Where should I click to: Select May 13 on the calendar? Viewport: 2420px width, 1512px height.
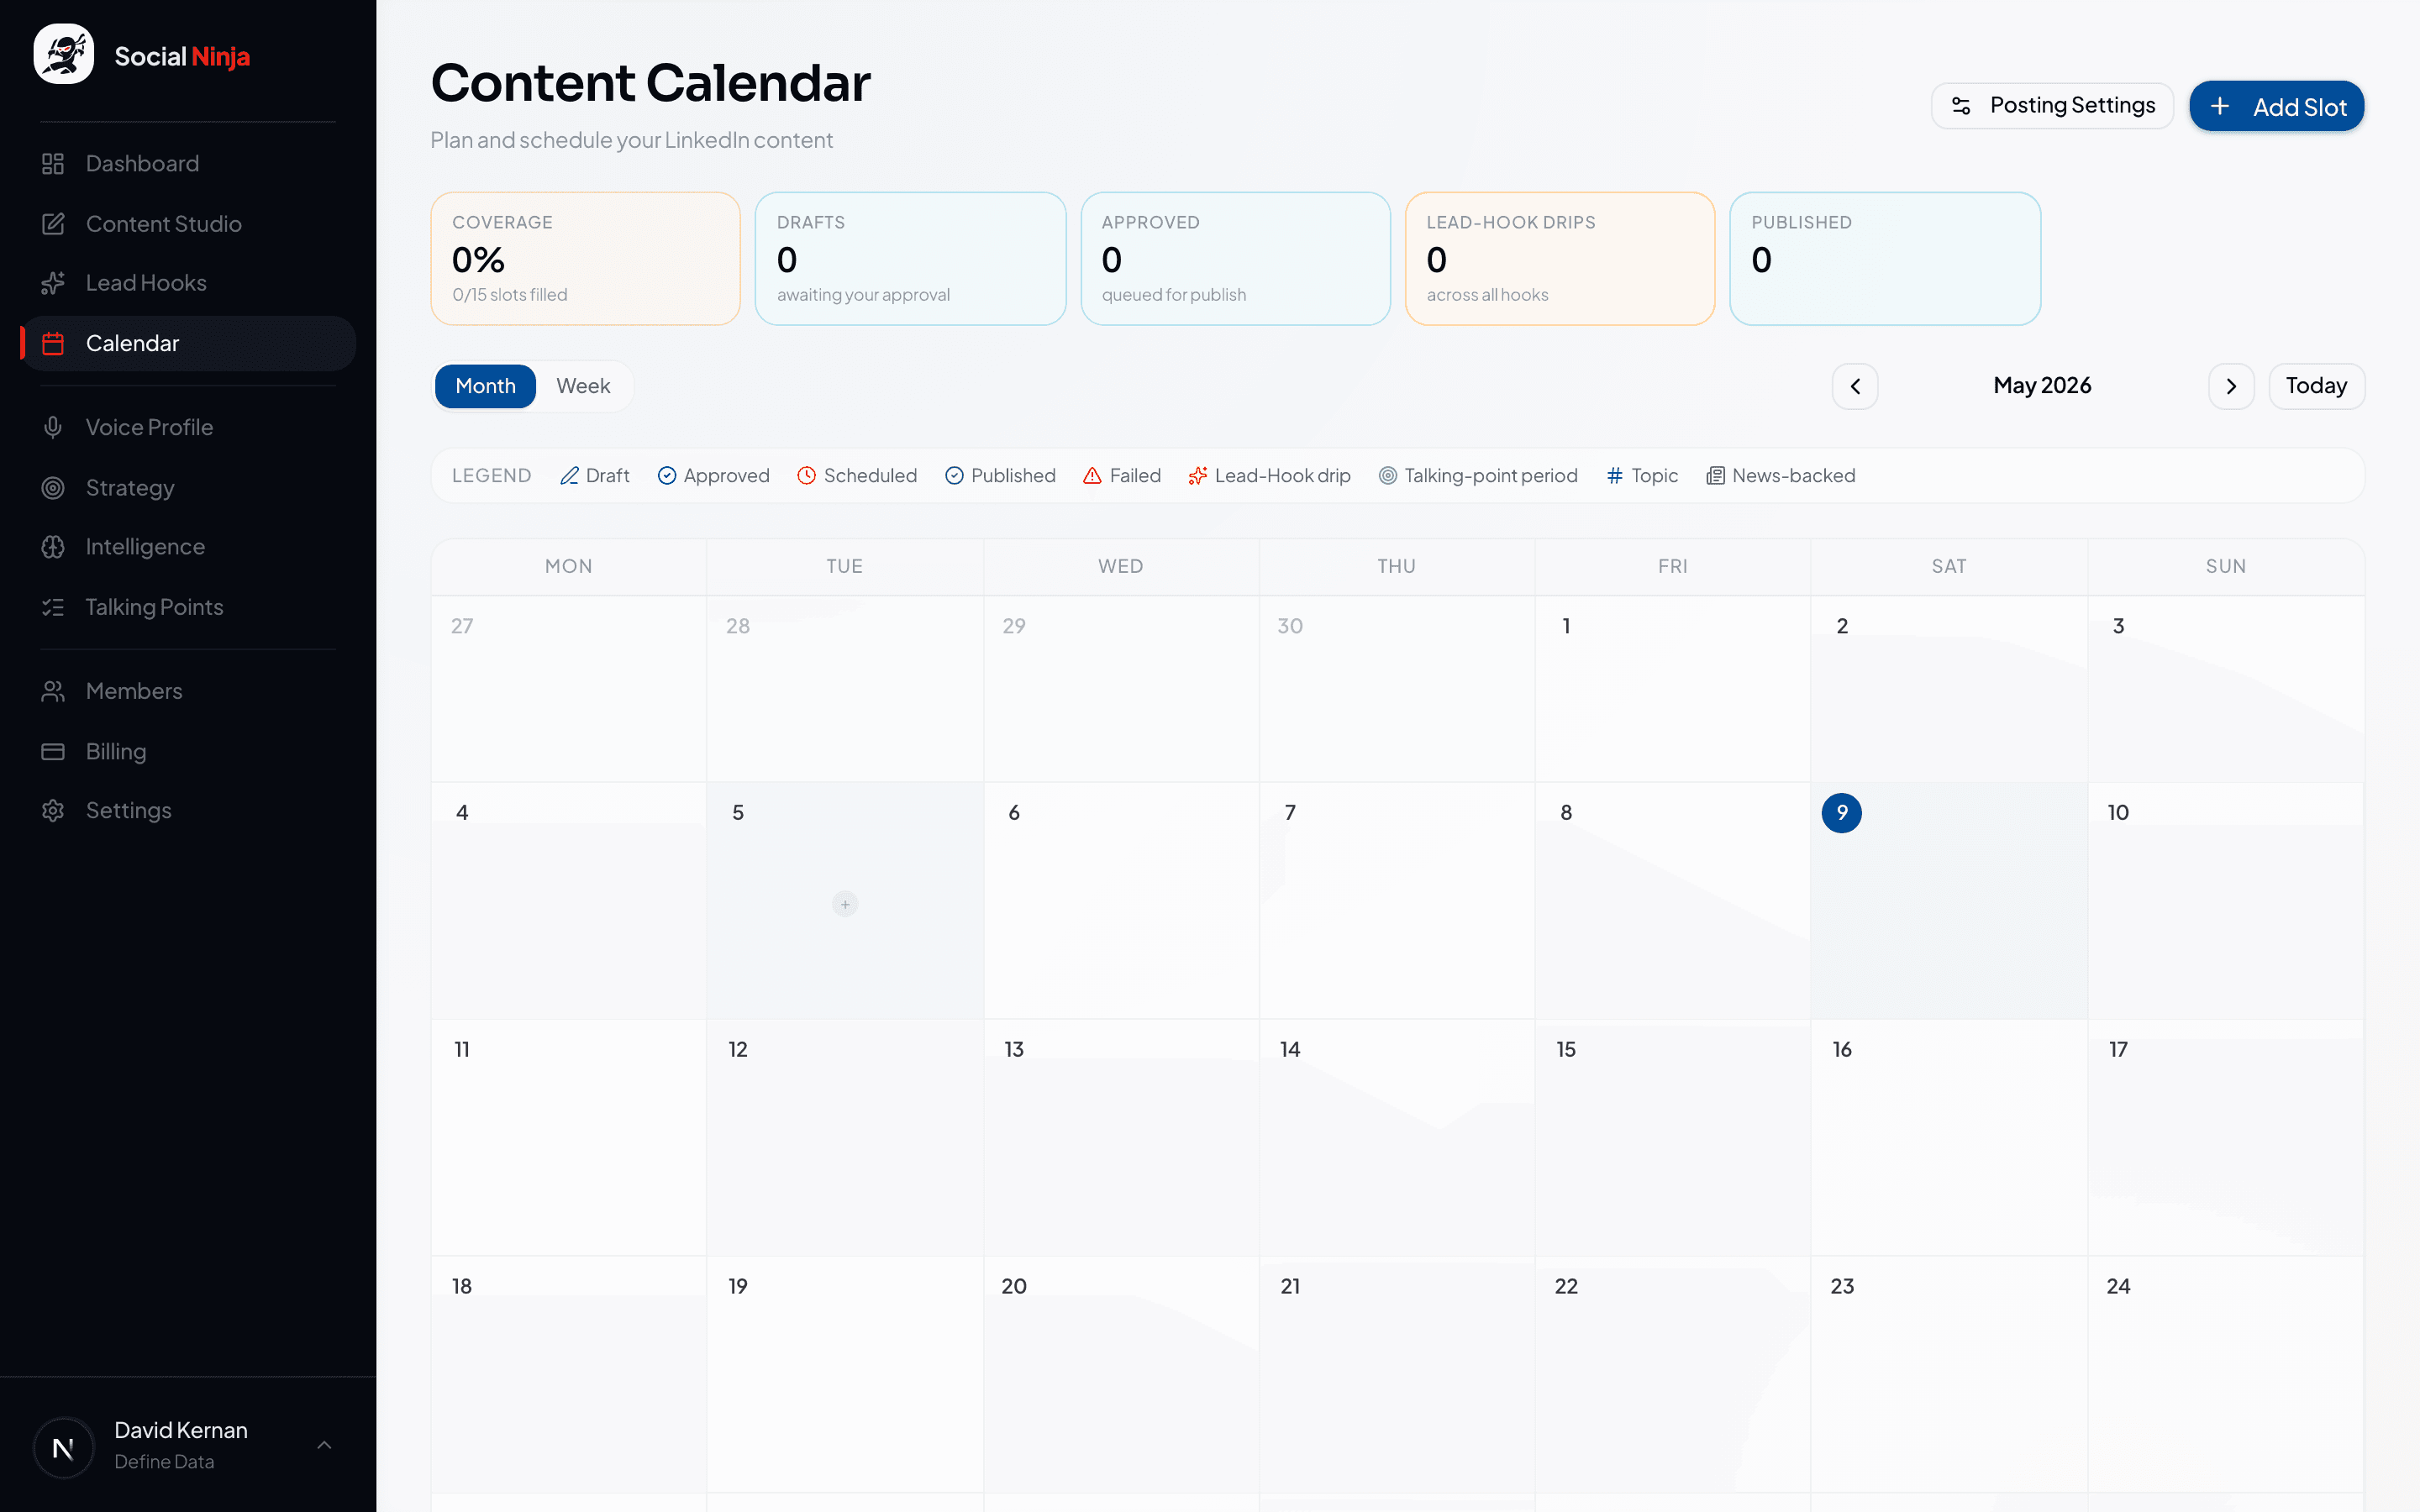point(1121,1138)
